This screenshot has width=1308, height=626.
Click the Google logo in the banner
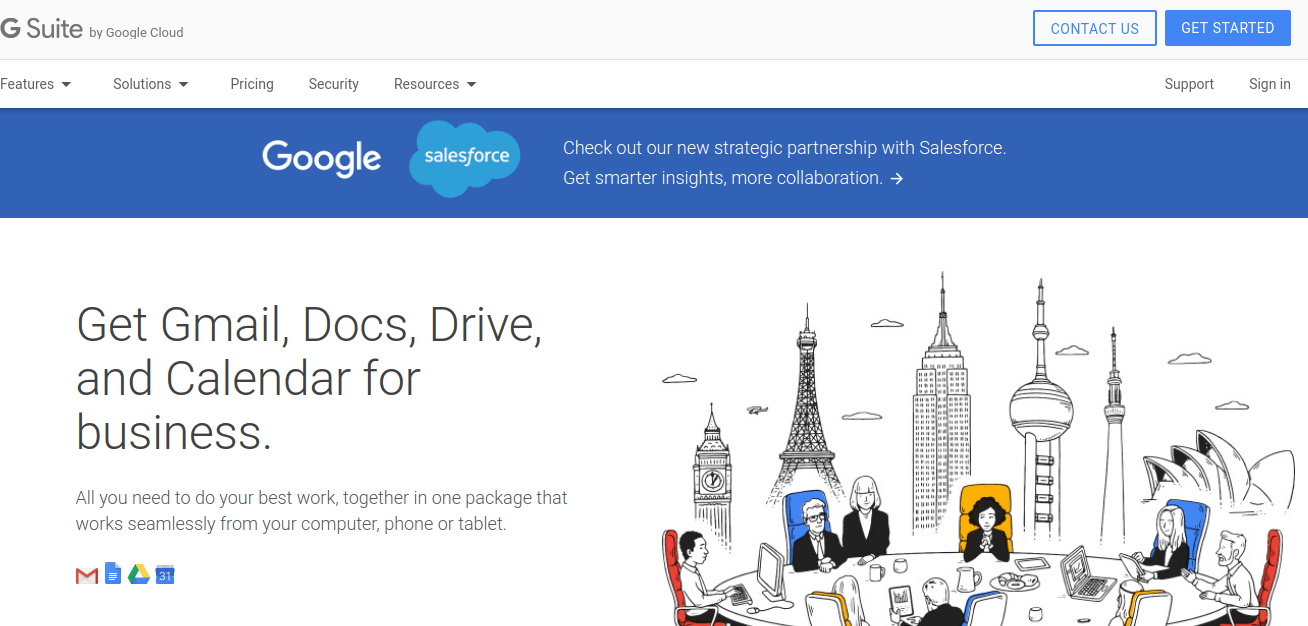pyautogui.click(x=321, y=159)
